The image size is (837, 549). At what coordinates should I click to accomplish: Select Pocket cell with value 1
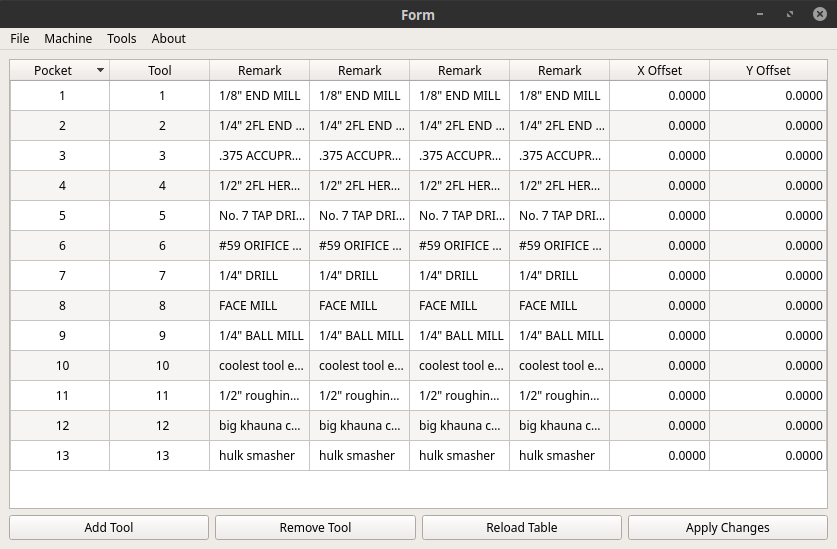pos(60,96)
